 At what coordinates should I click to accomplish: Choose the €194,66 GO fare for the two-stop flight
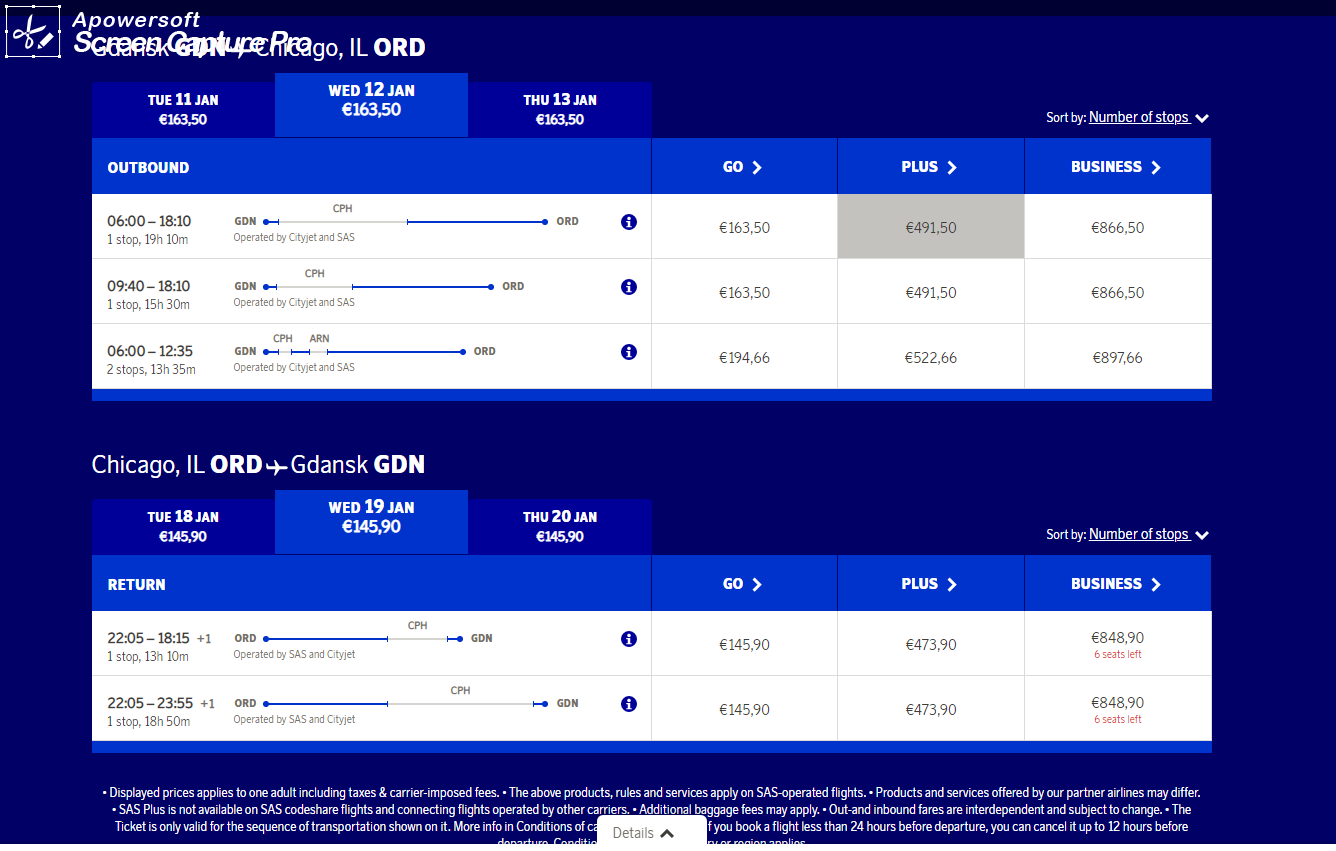point(744,357)
